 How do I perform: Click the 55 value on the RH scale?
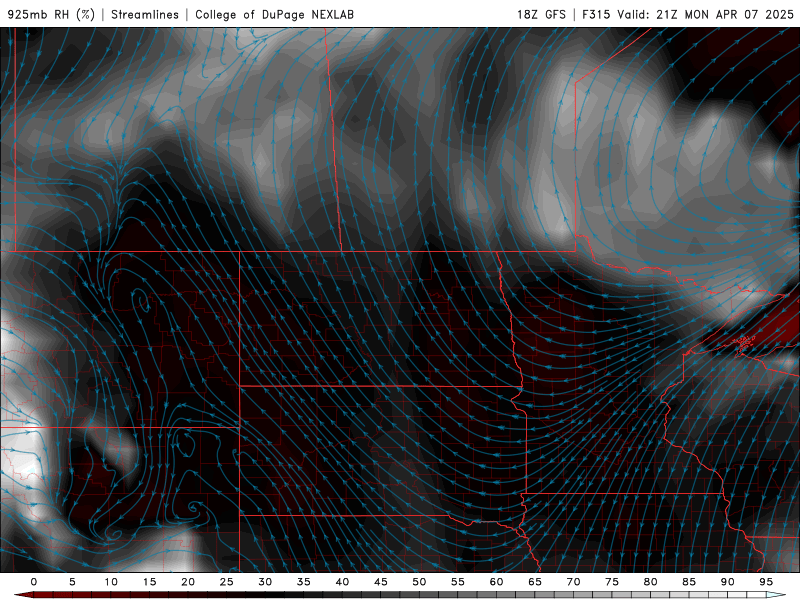tap(458, 582)
